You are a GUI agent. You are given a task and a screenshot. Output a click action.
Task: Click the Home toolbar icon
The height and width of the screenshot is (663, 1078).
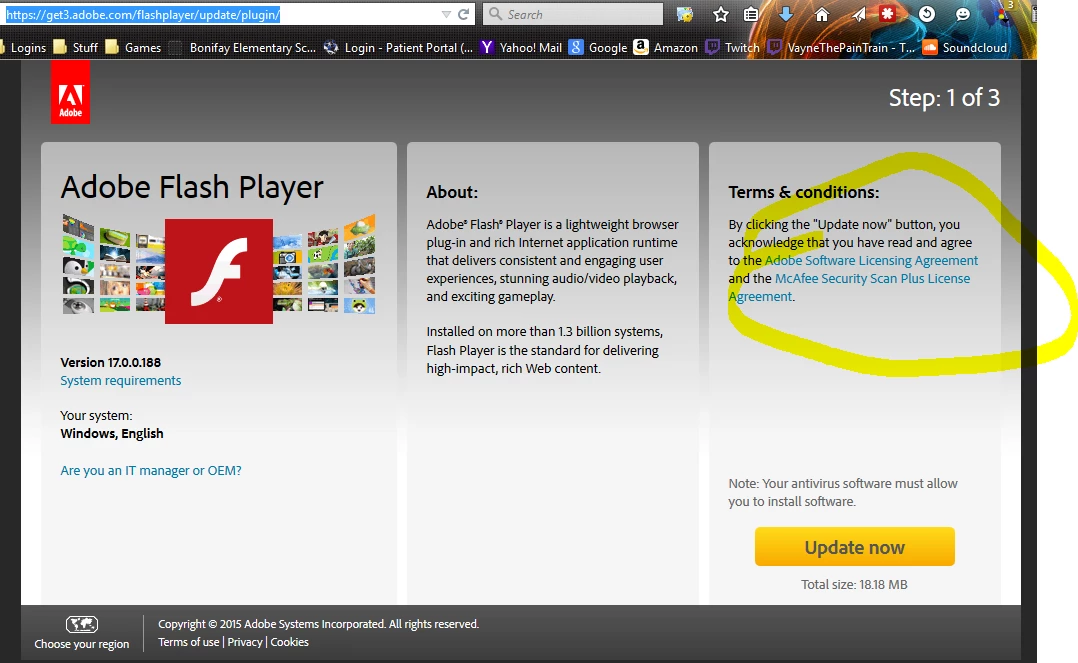(x=822, y=14)
